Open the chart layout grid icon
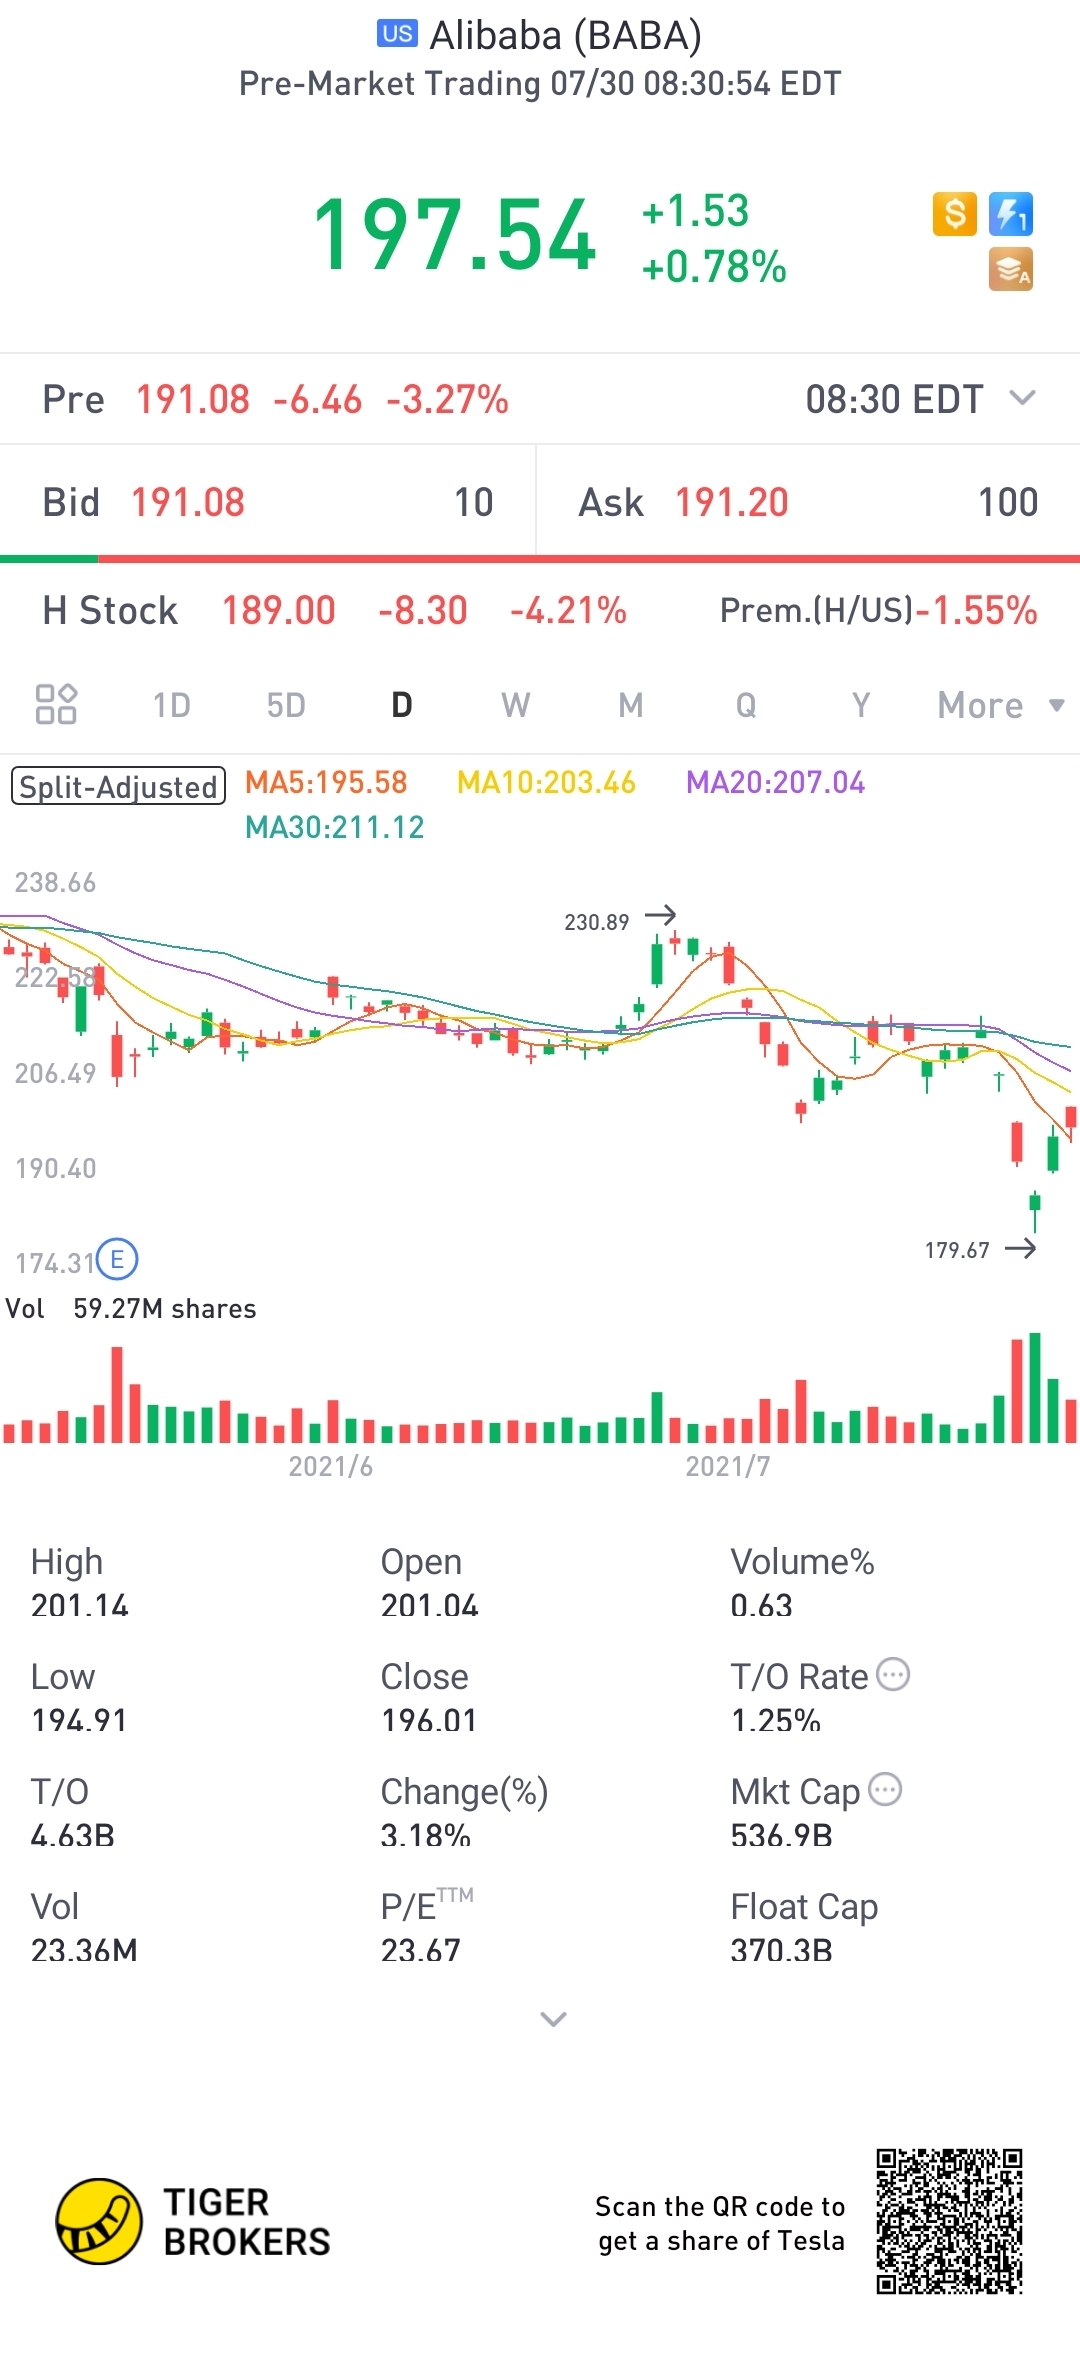Screen dimensions: 1080x2380 click(56, 704)
